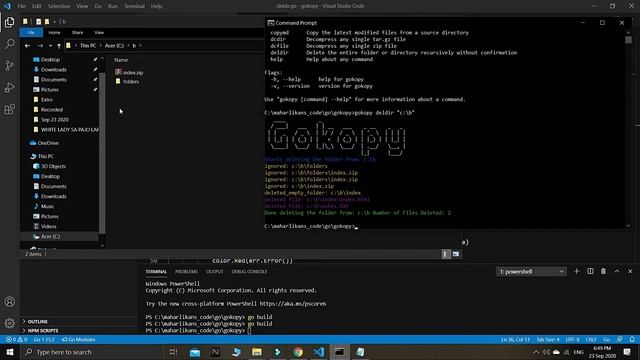Open the Extensions view
The image size is (640, 360).
click(9, 109)
